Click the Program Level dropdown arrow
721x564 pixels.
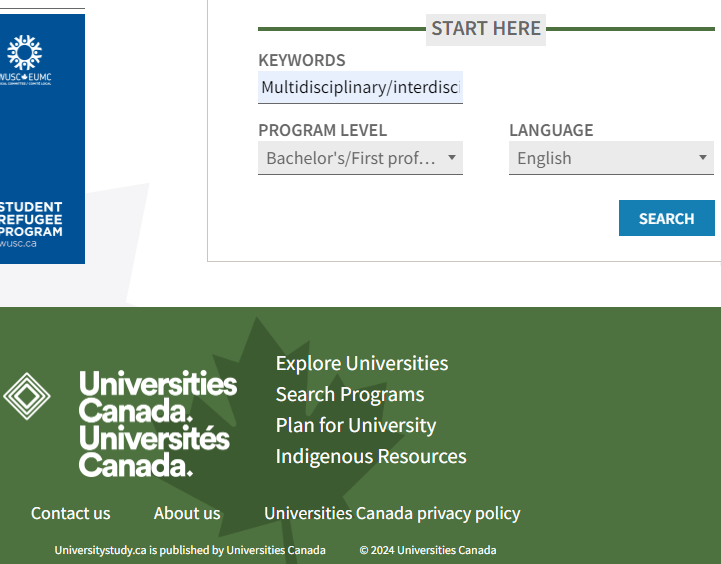(x=452, y=158)
